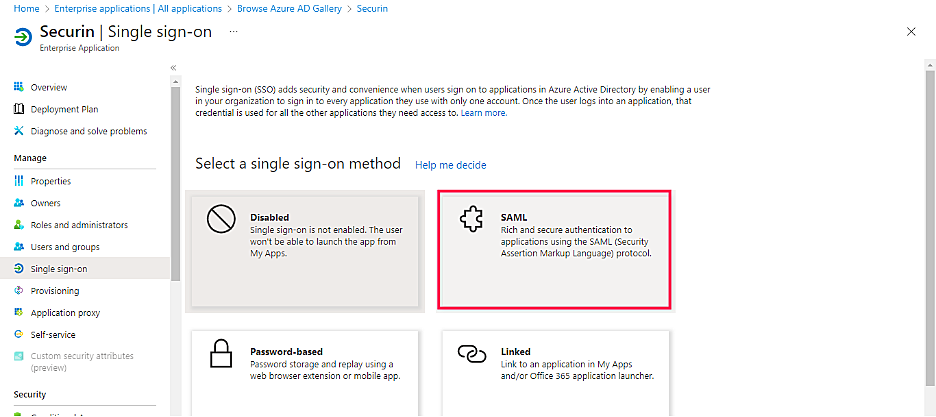Click the Provisioning sync icon

[x=19, y=291]
